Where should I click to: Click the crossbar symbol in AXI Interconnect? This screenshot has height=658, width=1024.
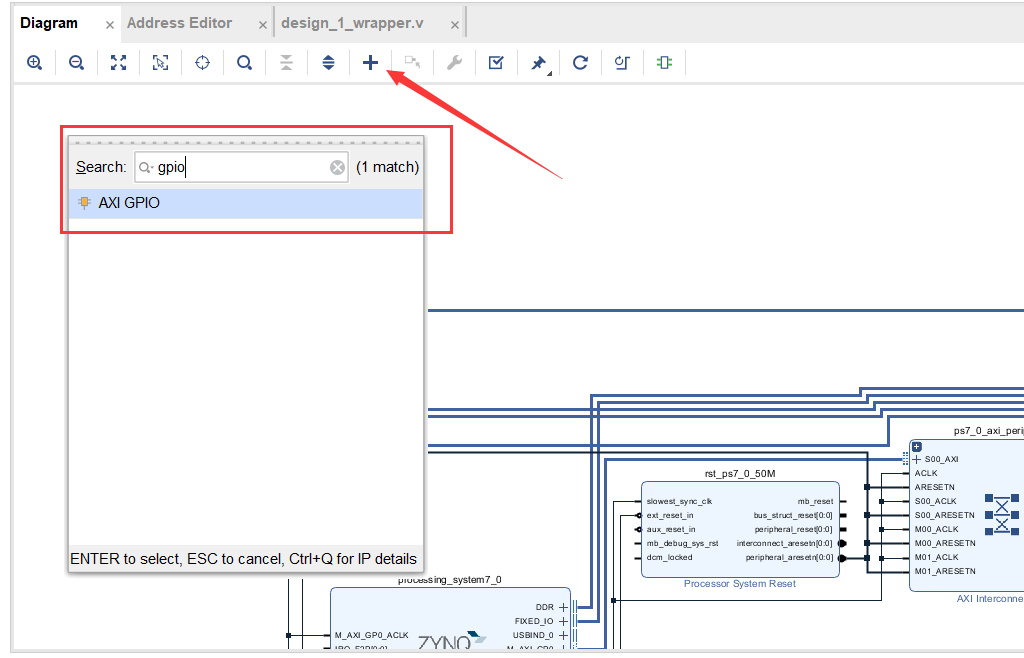[x=1002, y=515]
